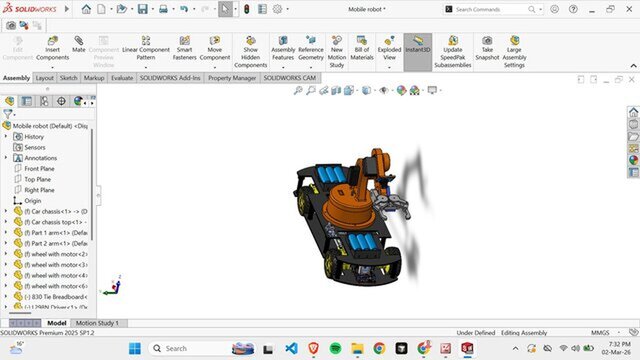Select the Top Plane in the tree
The height and width of the screenshot is (360, 640).
tap(38, 179)
